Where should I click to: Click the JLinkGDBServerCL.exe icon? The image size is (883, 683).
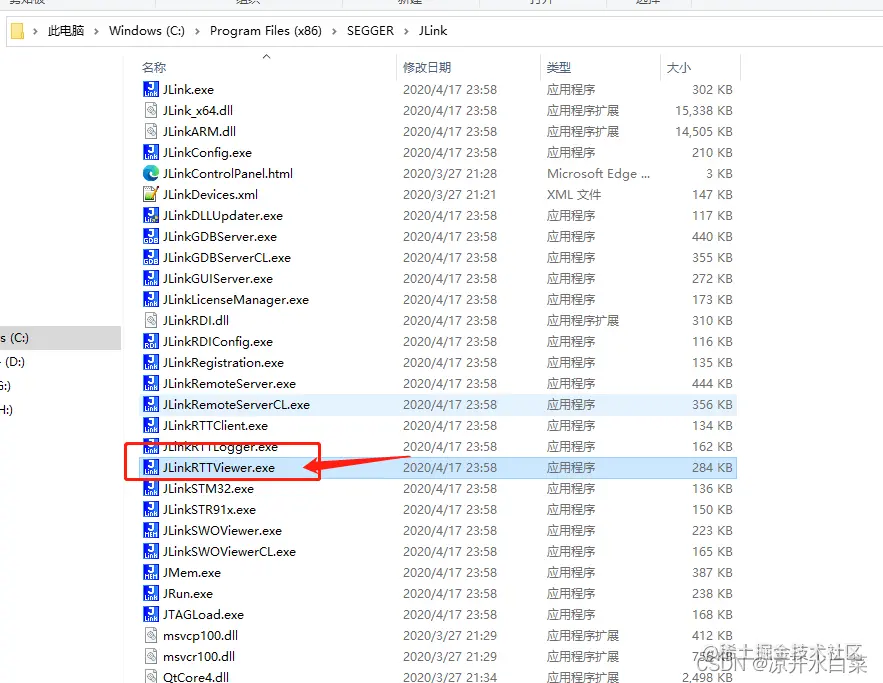[x=151, y=257]
